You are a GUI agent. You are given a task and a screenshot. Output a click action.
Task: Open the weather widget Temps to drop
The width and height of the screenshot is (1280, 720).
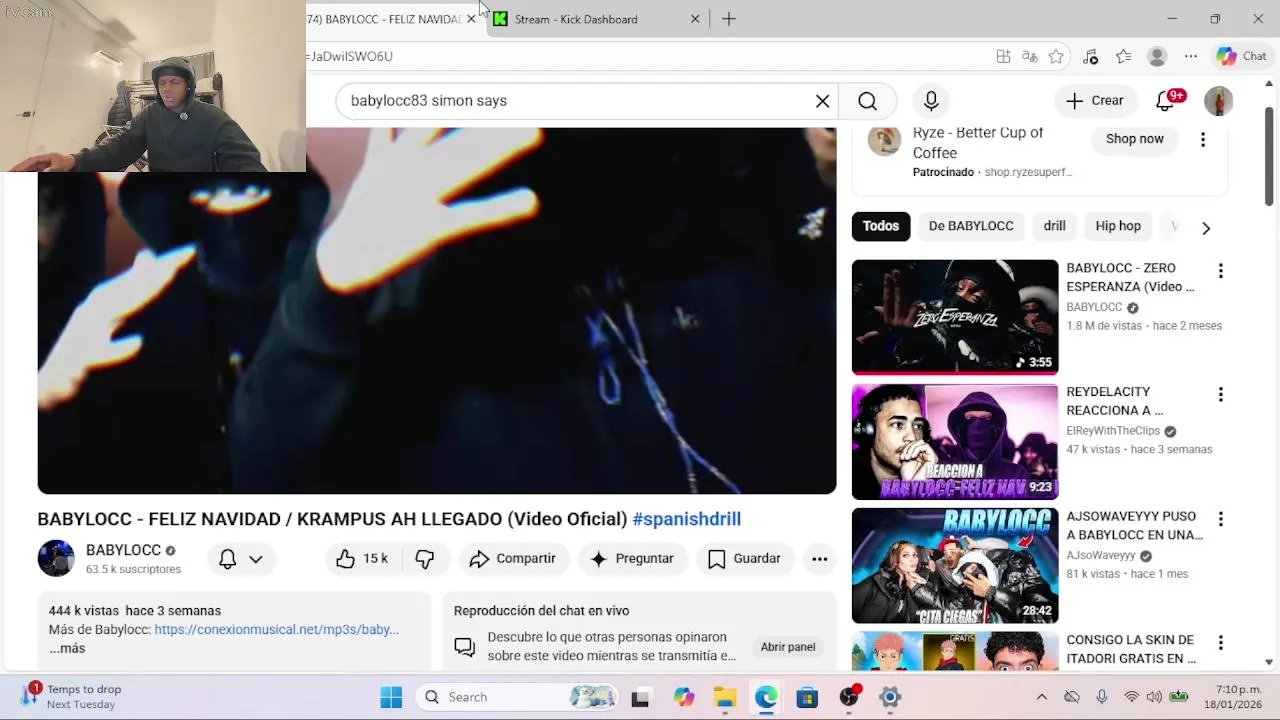tap(72, 697)
